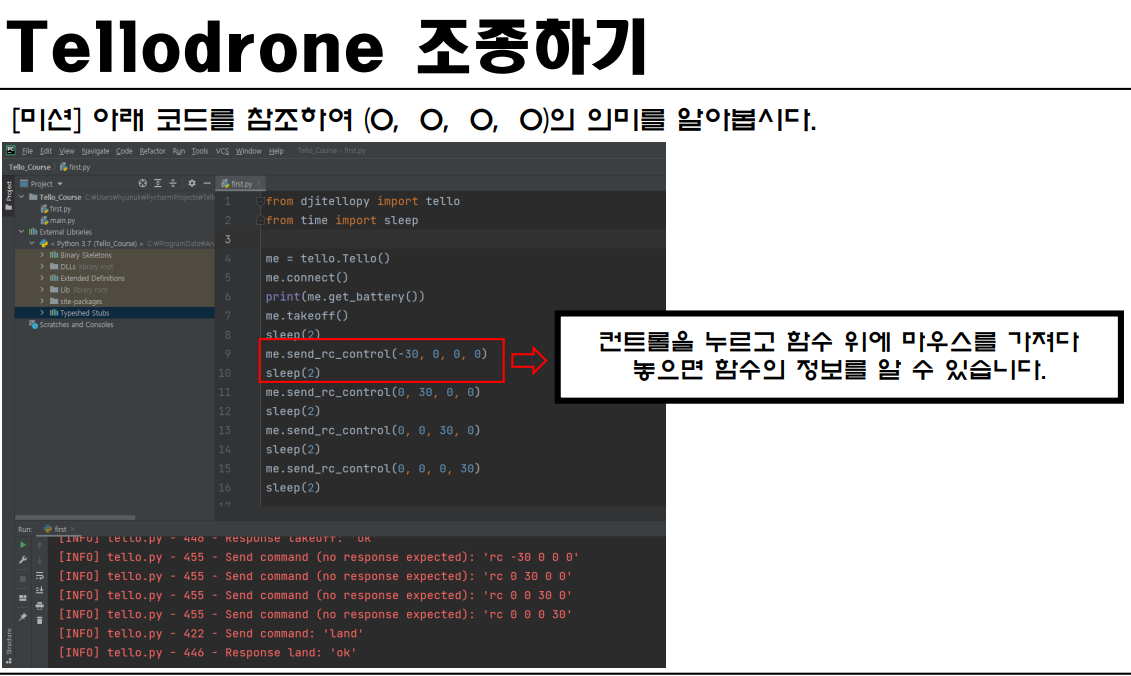Open the File menu

click(x=27, y=151)
